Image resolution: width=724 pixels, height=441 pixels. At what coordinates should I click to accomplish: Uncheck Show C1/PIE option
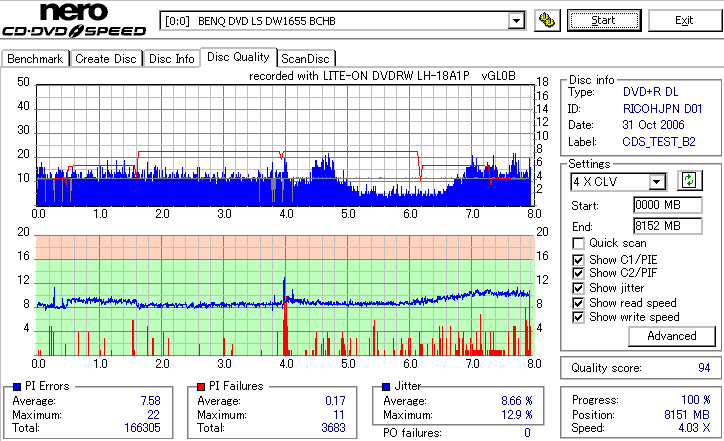[578, 260]
